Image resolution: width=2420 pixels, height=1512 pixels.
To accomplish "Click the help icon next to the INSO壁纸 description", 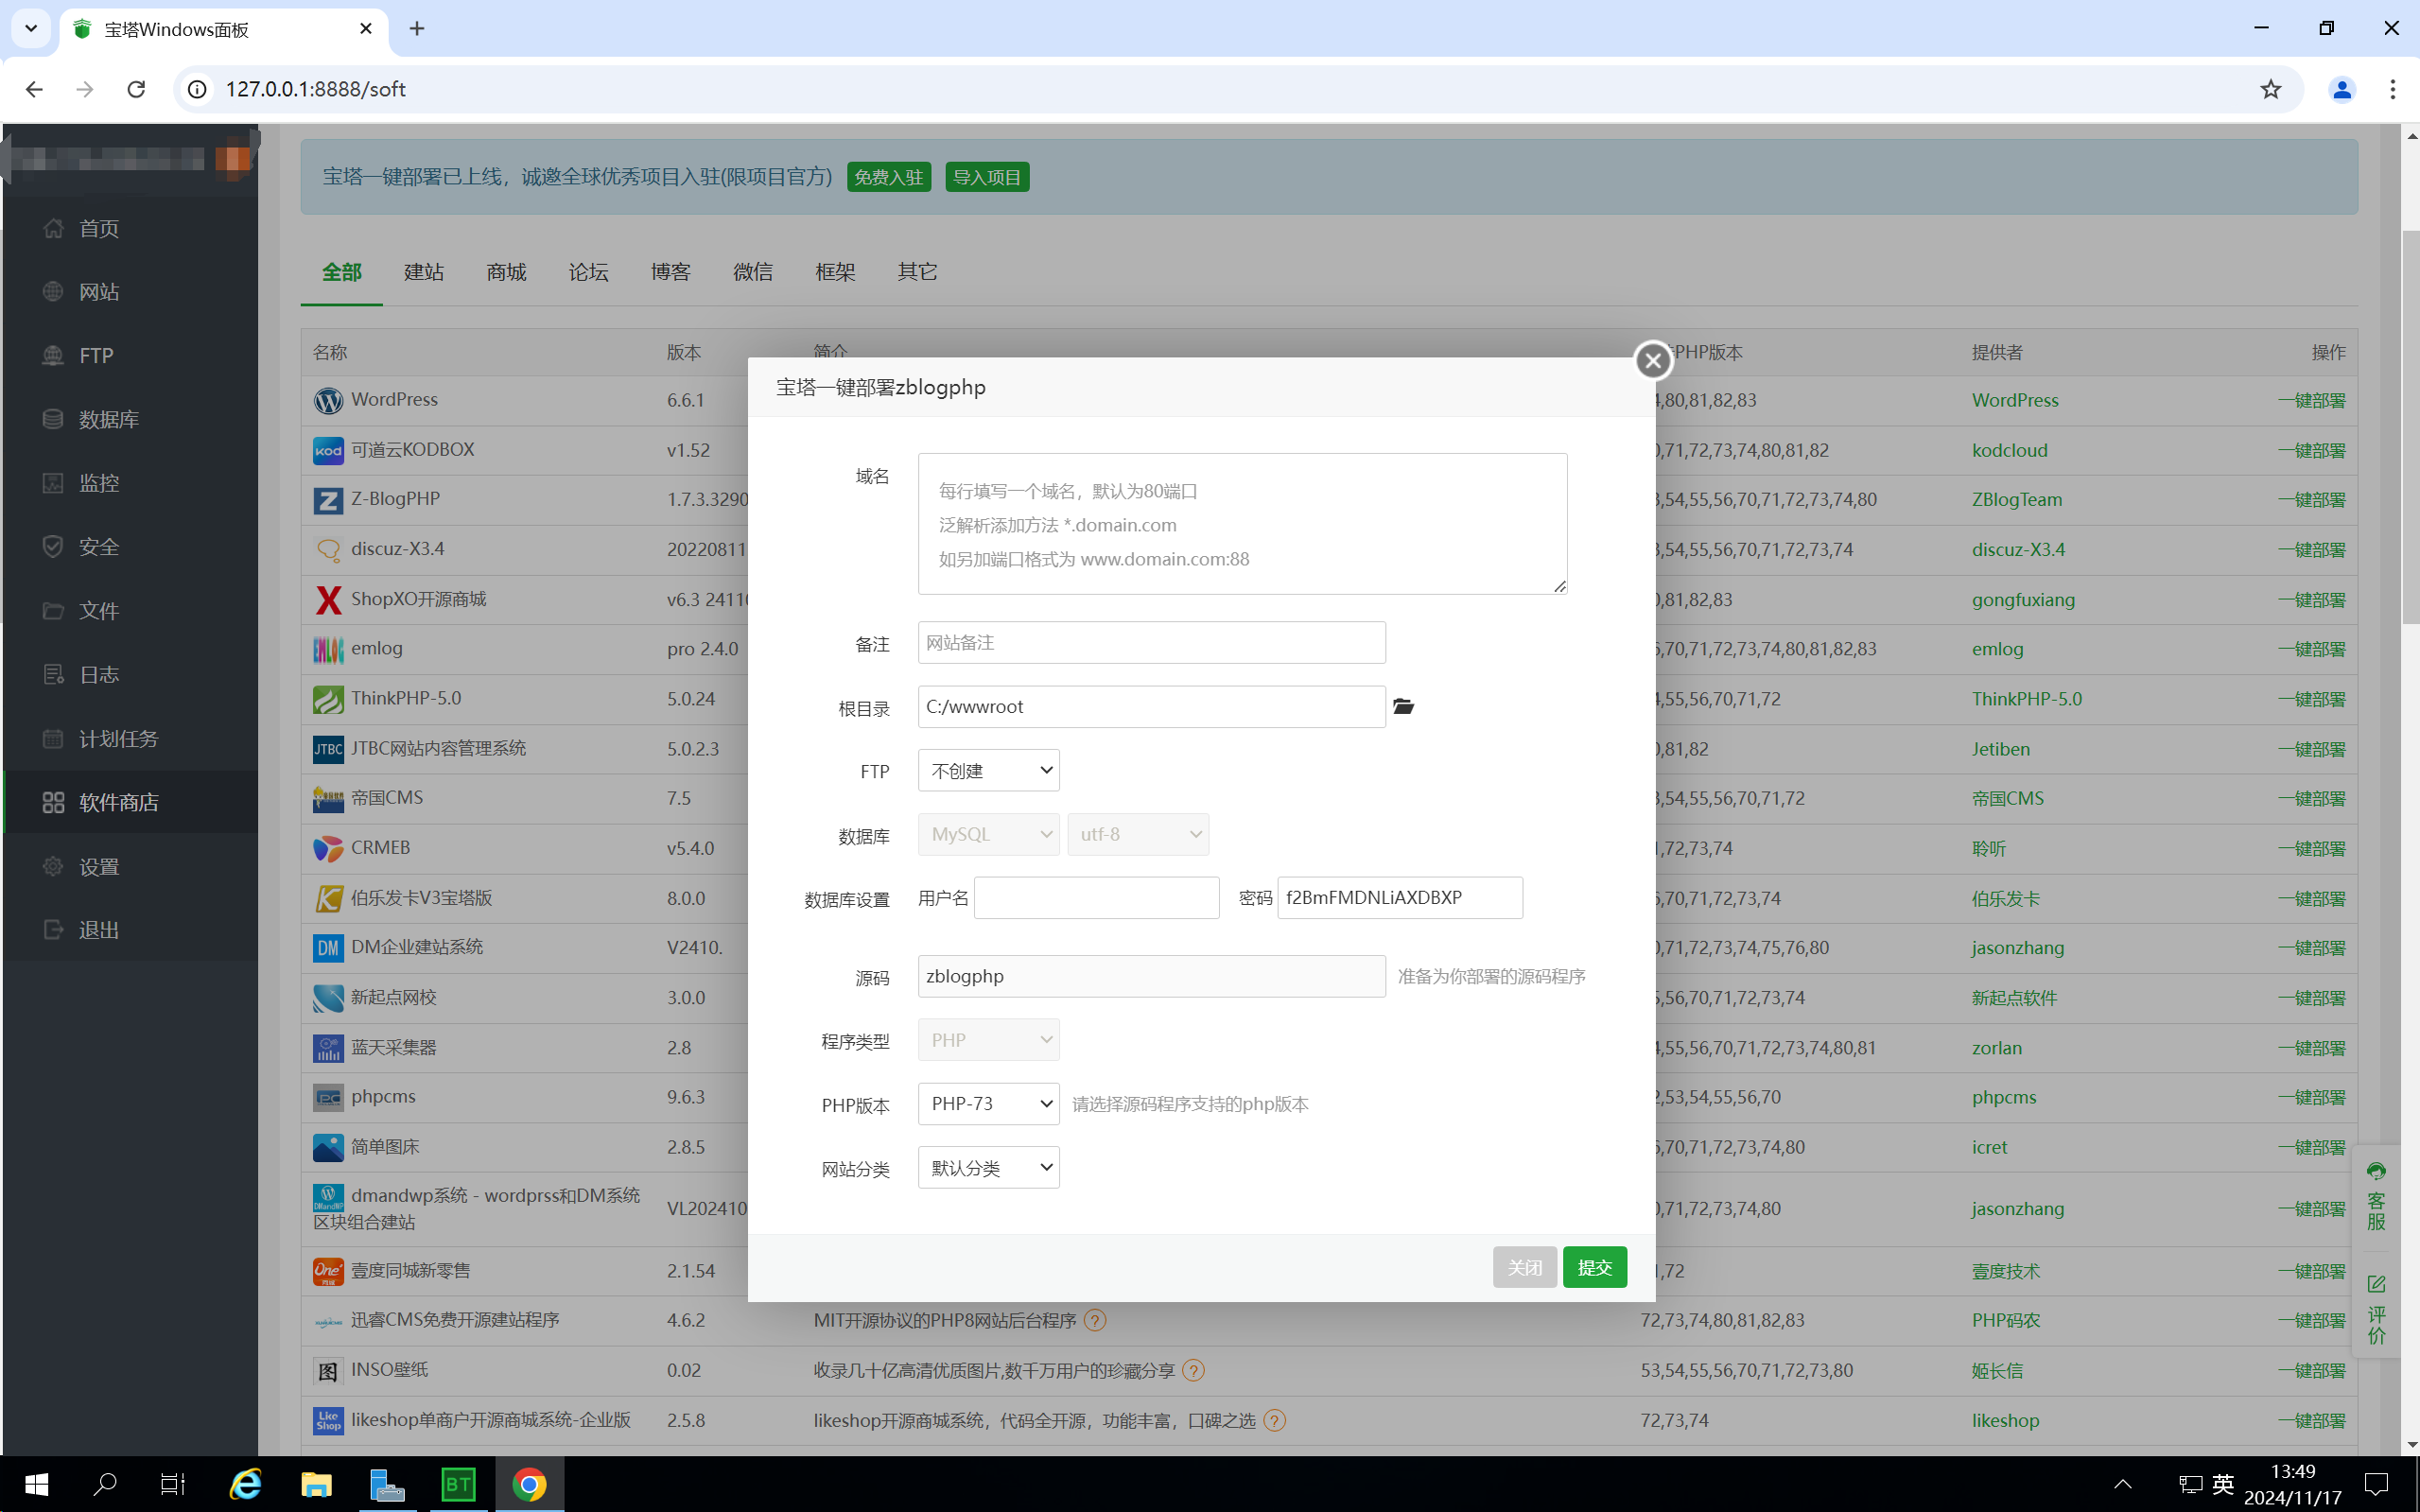I will pos(1193,1370).
